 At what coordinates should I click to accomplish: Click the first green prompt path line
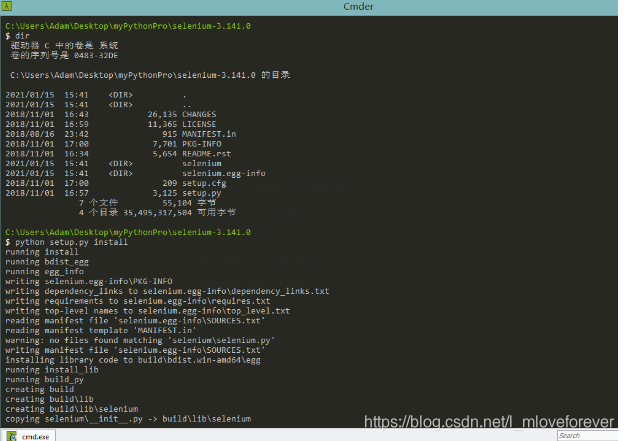click(128, 26)
